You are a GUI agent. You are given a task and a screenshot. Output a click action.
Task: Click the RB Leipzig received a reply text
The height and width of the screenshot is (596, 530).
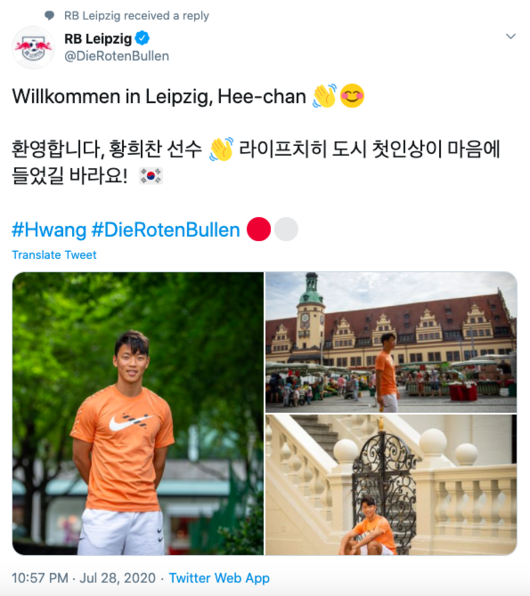pyautogui.click(x=136, y=16)
